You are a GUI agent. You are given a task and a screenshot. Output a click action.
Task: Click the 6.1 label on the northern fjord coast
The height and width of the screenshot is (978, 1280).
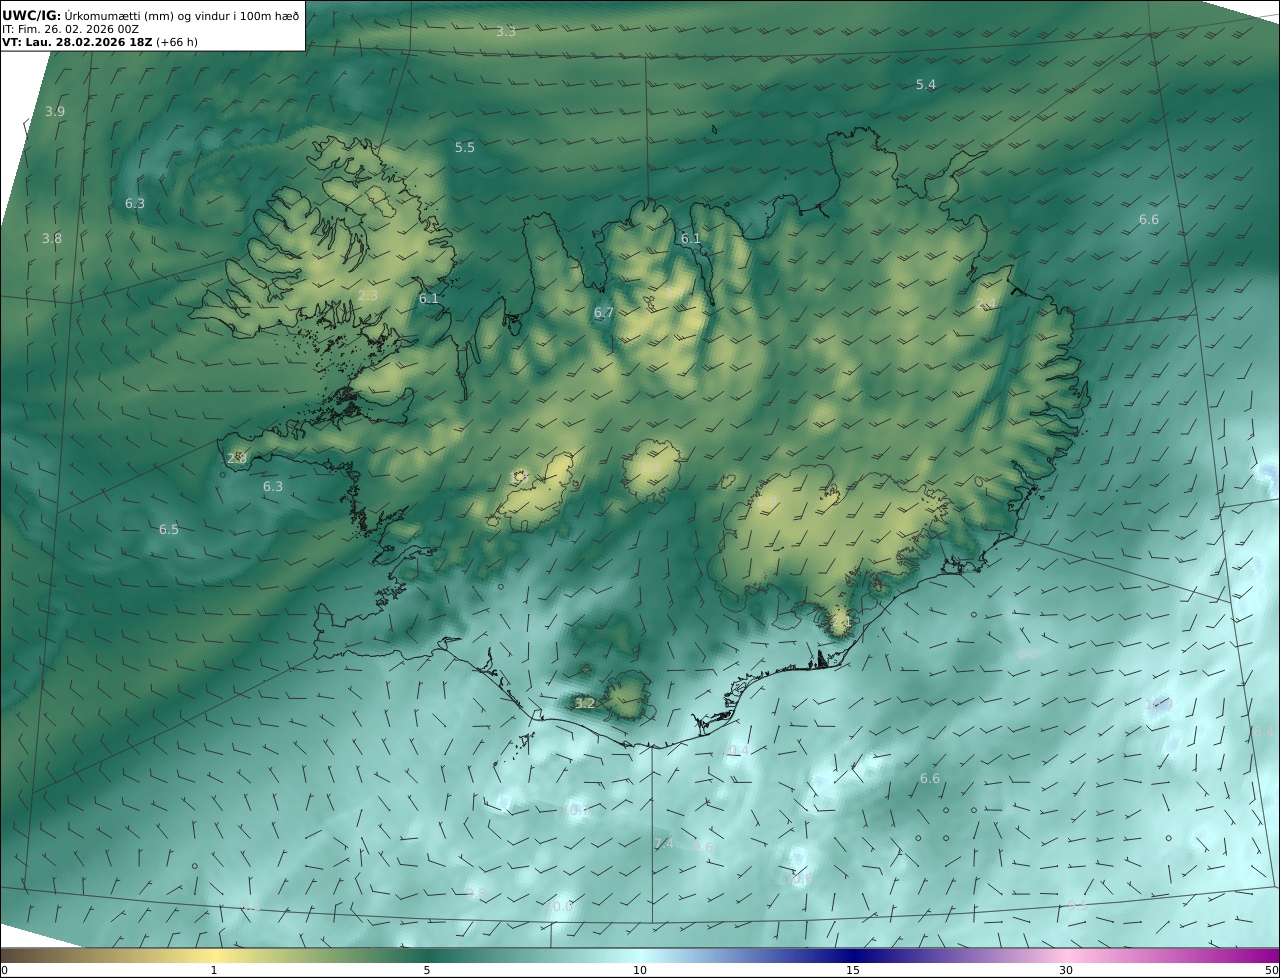(x=691, y=239)
